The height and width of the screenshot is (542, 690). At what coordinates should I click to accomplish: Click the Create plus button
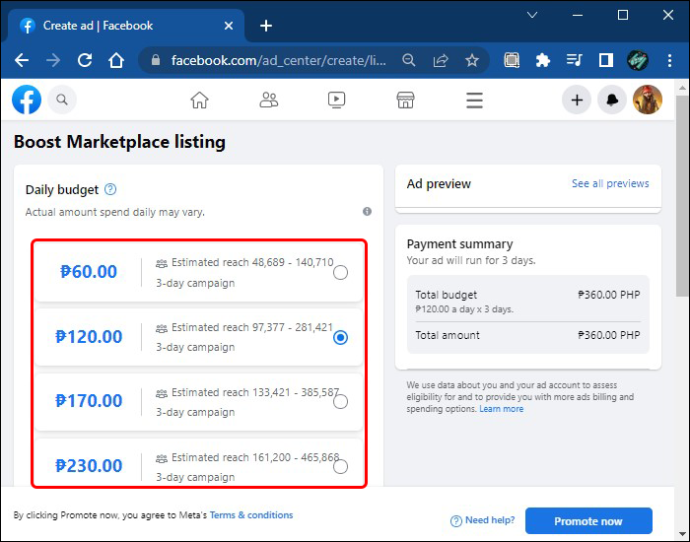point(576,100)
